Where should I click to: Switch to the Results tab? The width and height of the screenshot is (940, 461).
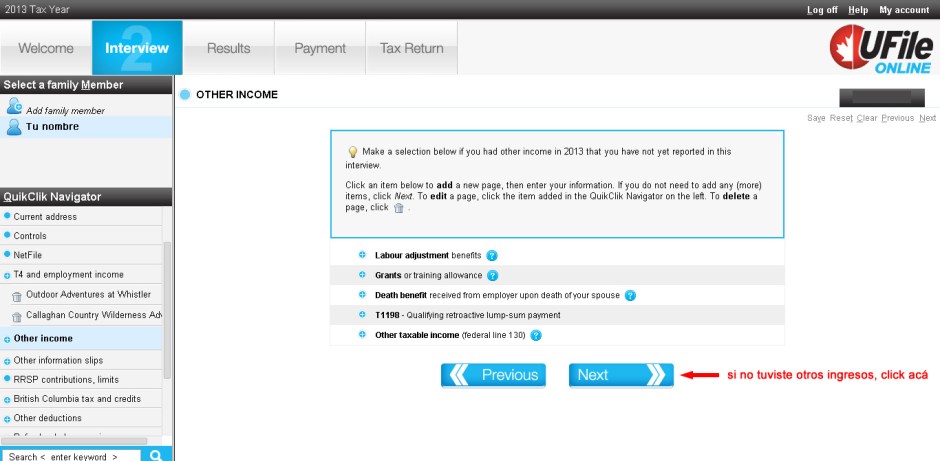pos(228,48)
